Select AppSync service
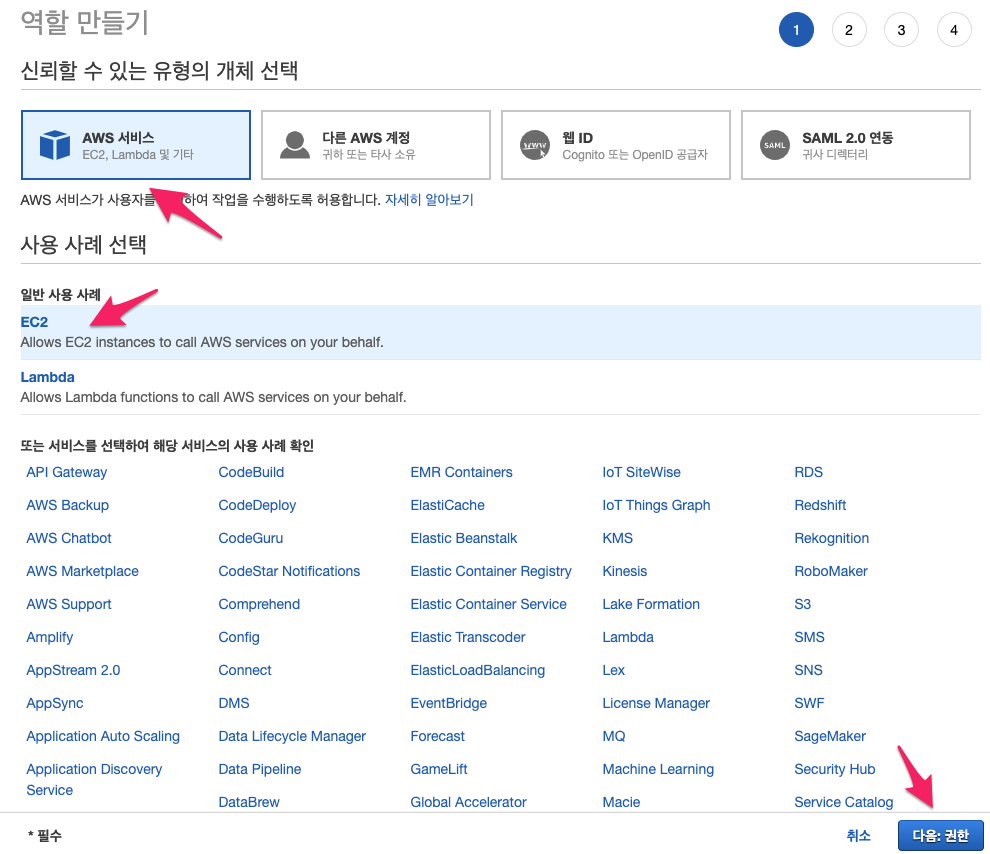The width and height of the screenshot is (990, 854). pyautogui.click(x=54, y=703)
